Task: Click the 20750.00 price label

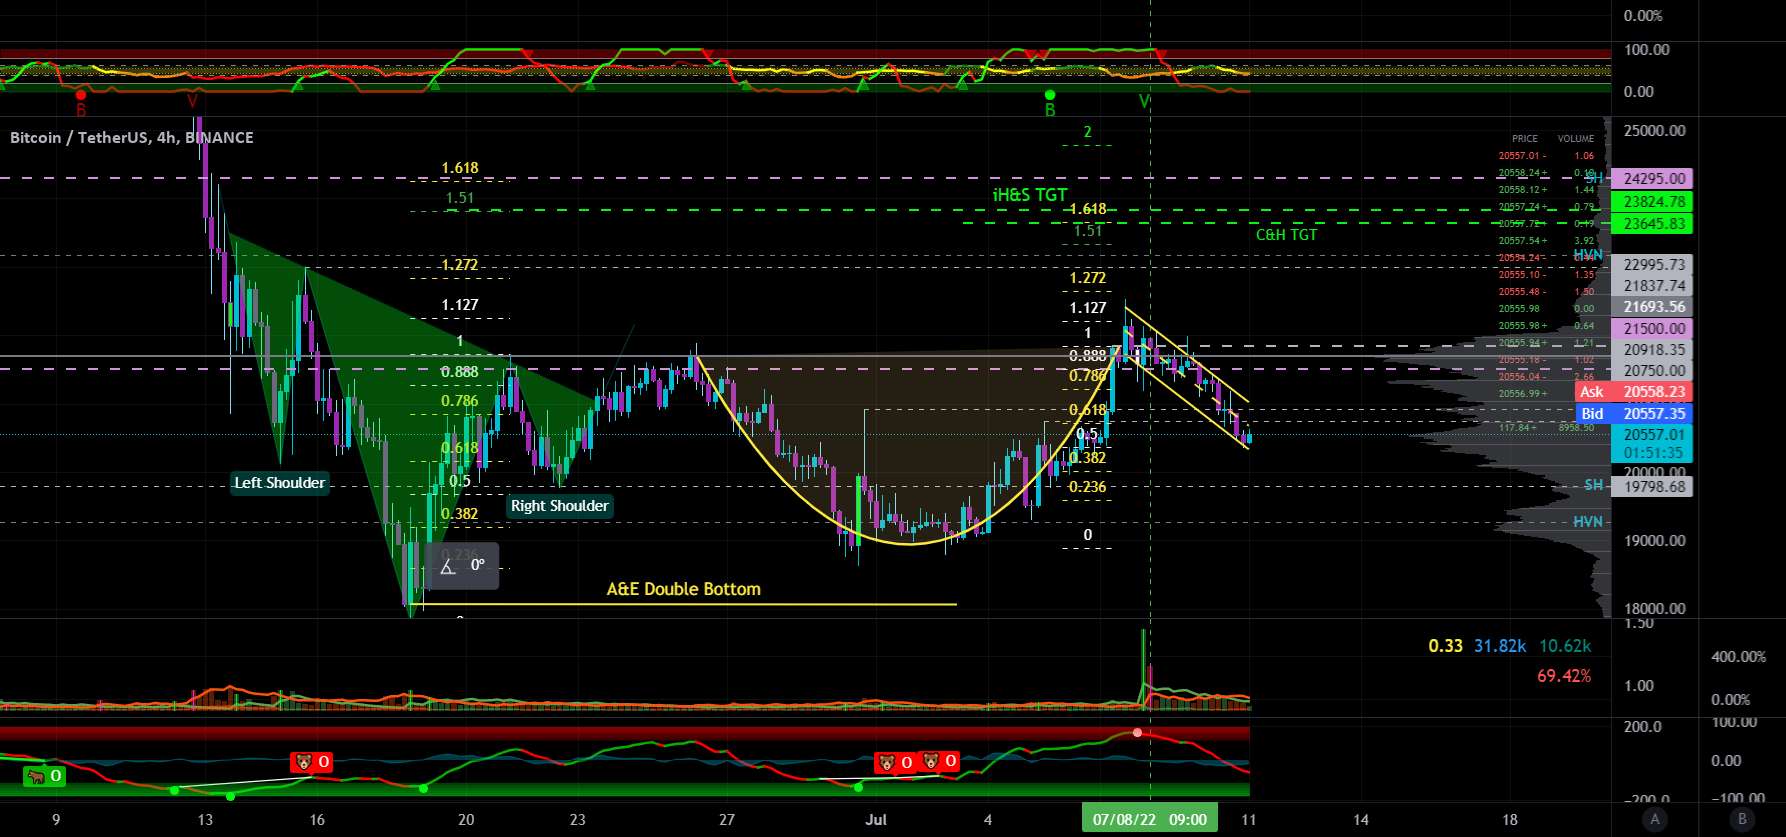Action: pos(1652,370)
